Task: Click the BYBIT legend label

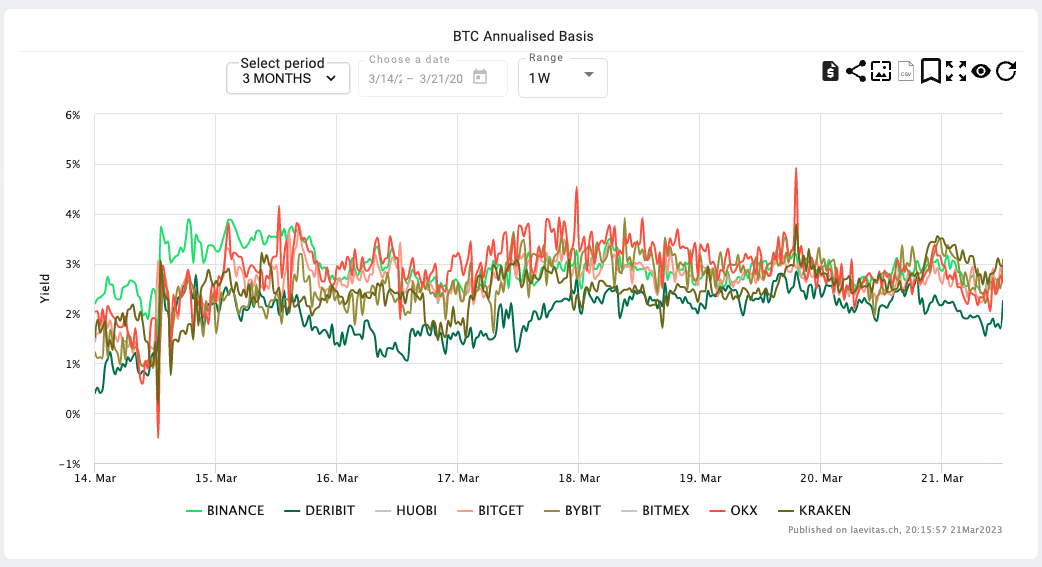Action: pos(582,511)
